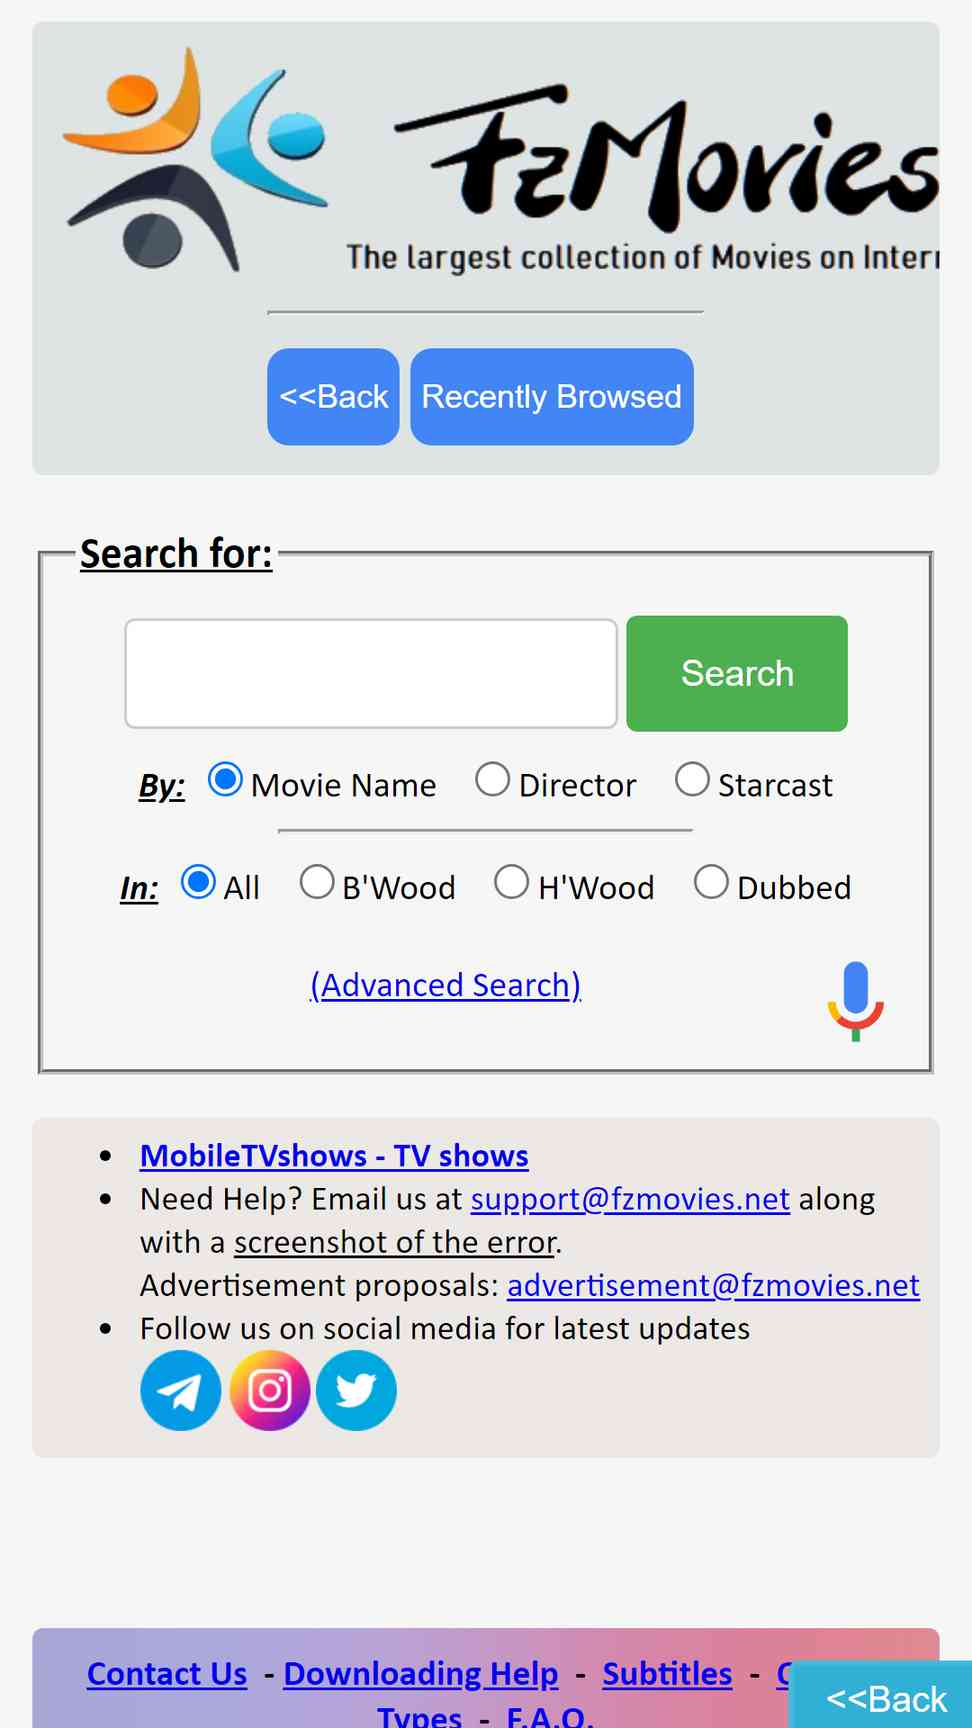
Task: Focus the movie search text field
Action: [x=371, y=673]
